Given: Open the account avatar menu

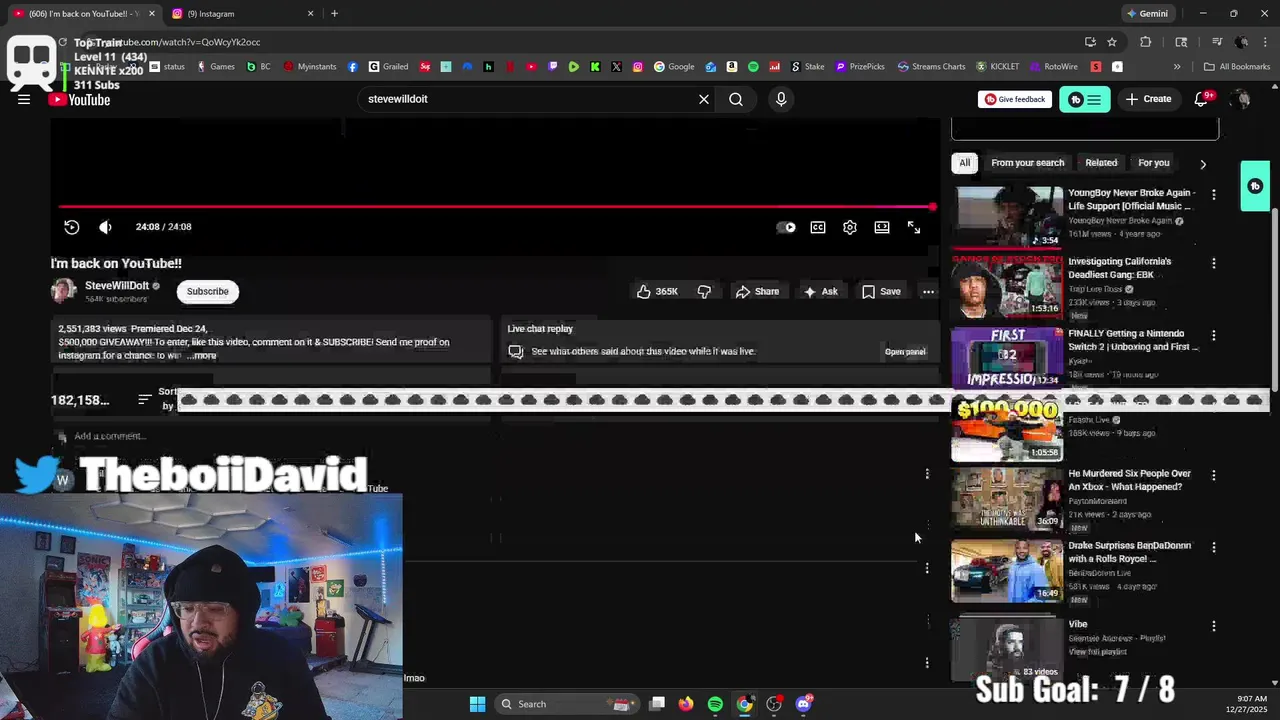Looking at the screenshot, I should coord(1242,99).
